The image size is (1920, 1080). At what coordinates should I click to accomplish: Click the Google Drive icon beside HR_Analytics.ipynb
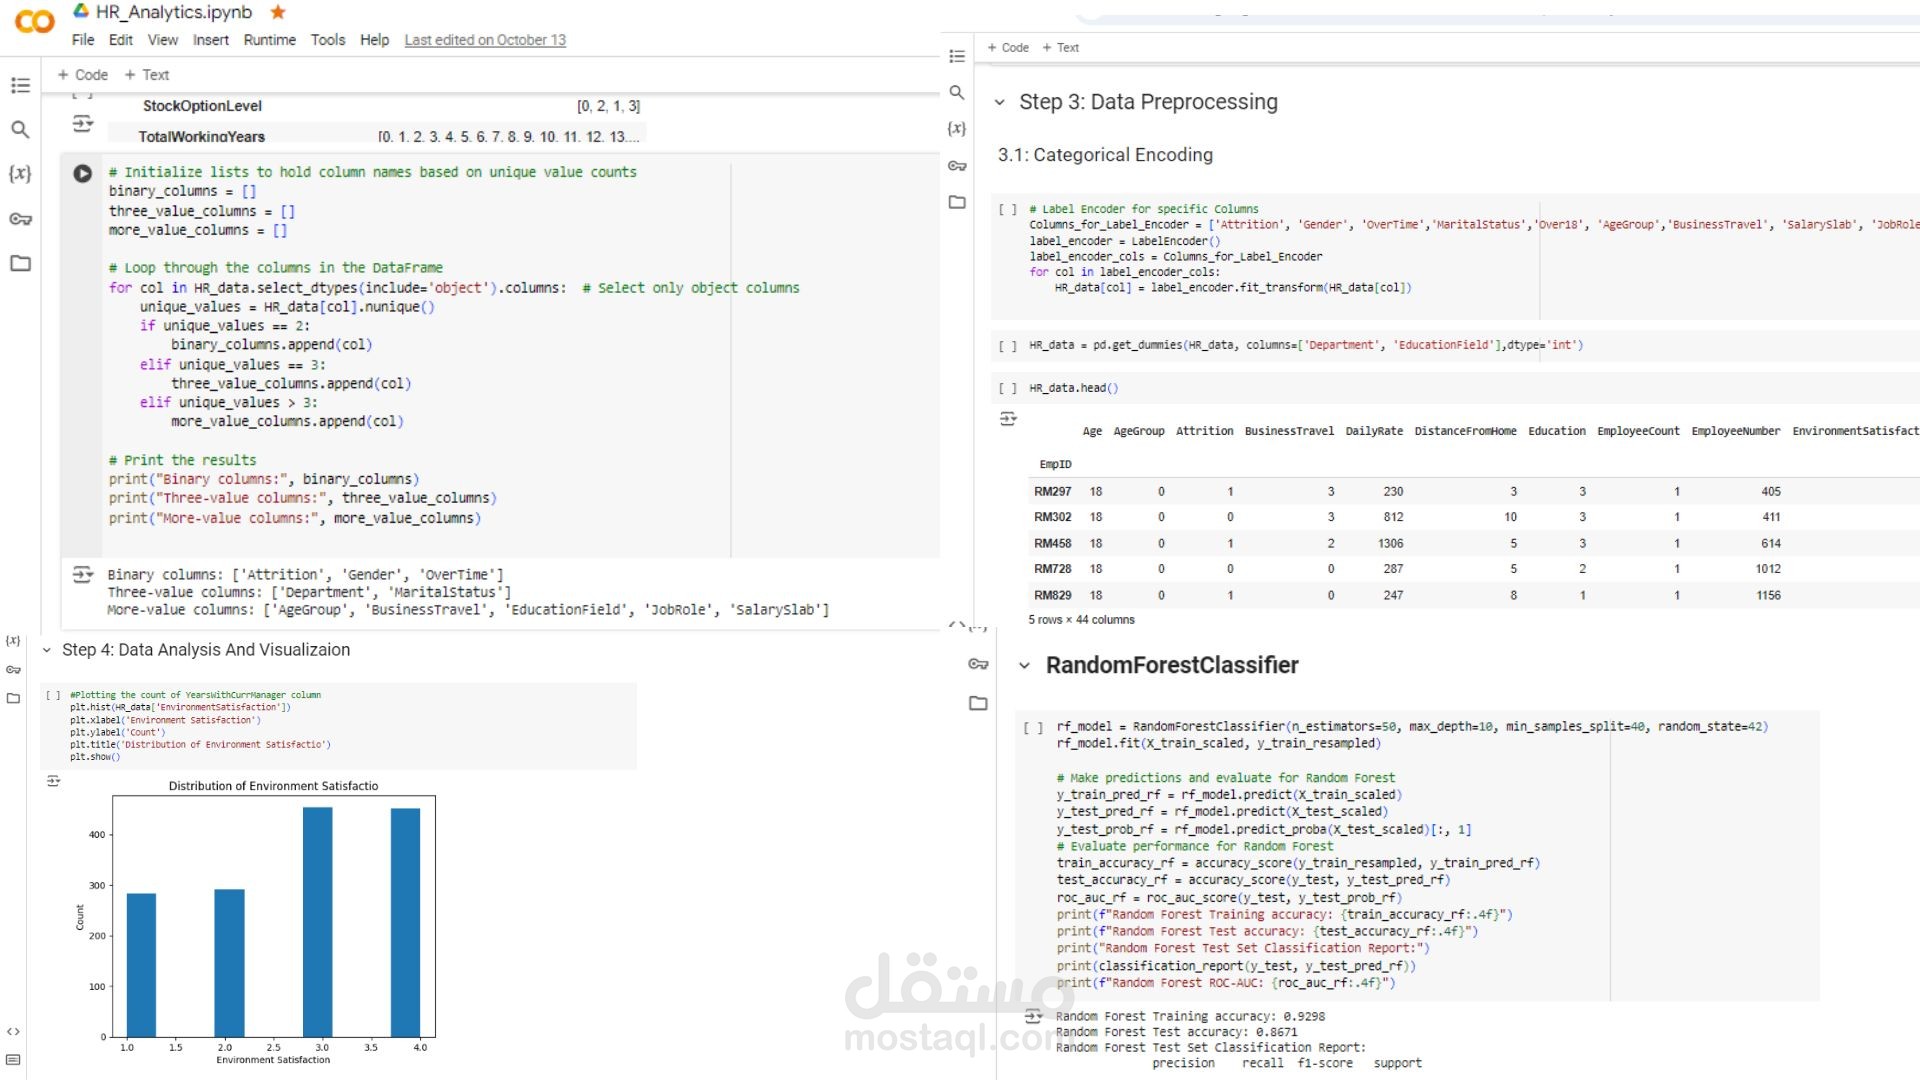81,11
